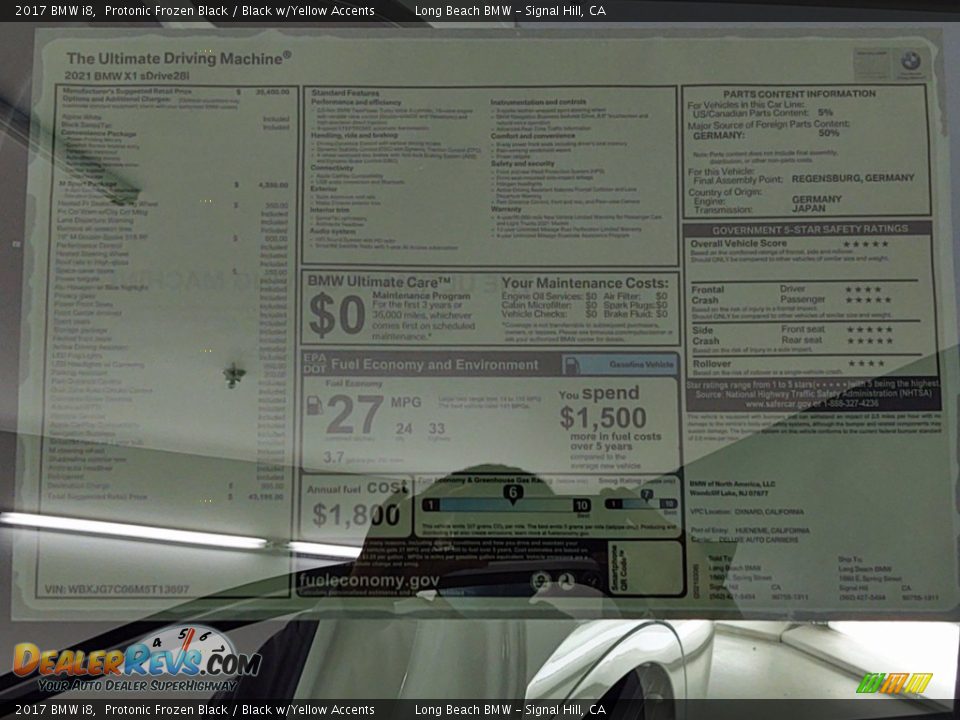This screenshot has height=720, width=960.
Task: Click The Ultimate Driving Machine heading
Action: pos(179,59)
